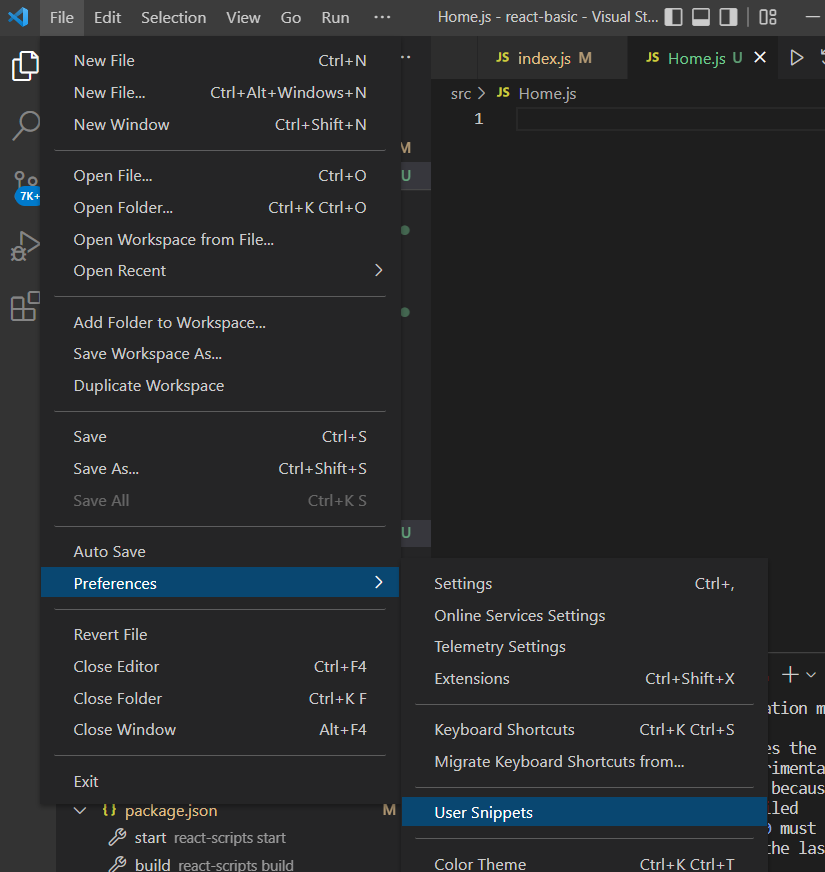Open the Search view in activity bar
Viewport: 825px width, 872px height.
25,126
